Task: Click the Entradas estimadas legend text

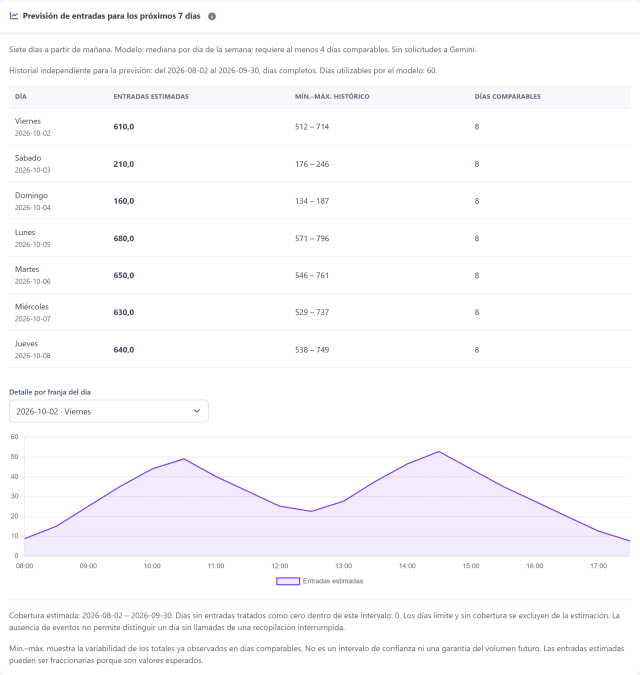Action: pyautogui.click(x=333, y=581)
